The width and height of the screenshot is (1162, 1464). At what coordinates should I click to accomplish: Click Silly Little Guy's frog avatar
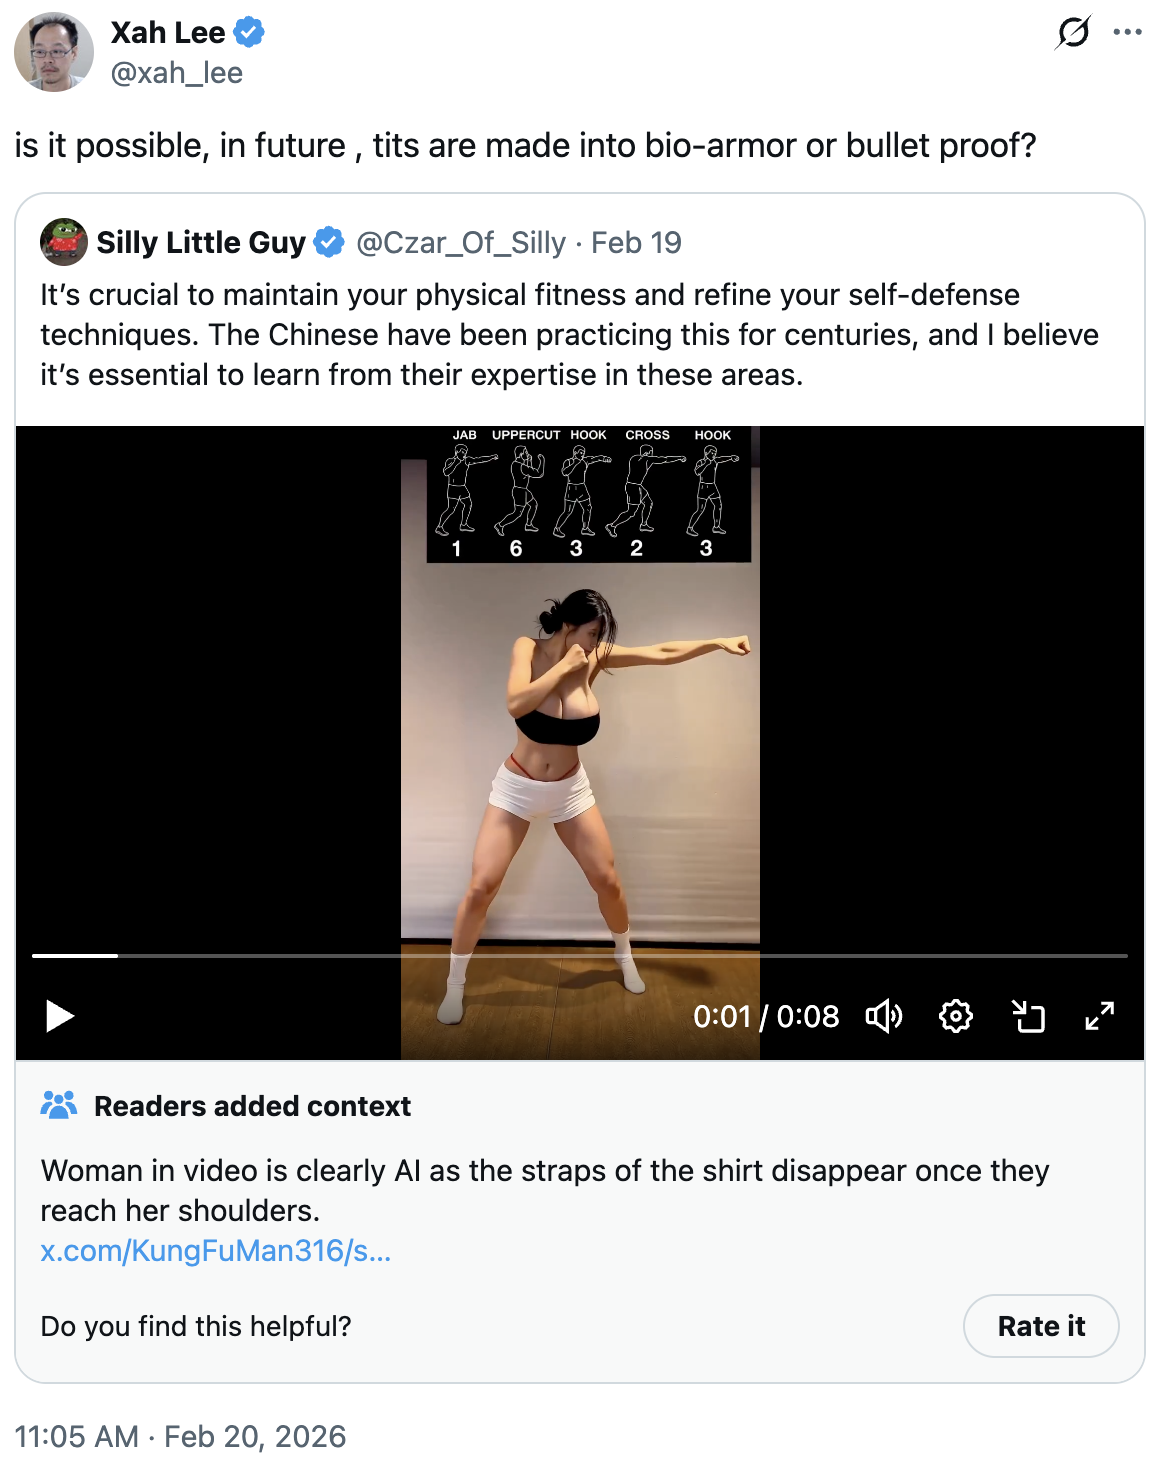click(64, 242)
